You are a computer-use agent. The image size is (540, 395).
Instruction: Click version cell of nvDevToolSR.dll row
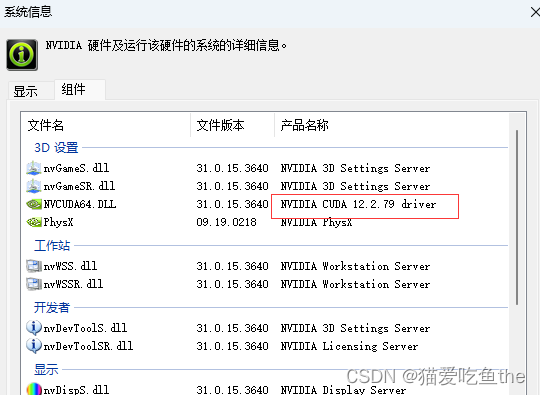[x=232, y=346]
